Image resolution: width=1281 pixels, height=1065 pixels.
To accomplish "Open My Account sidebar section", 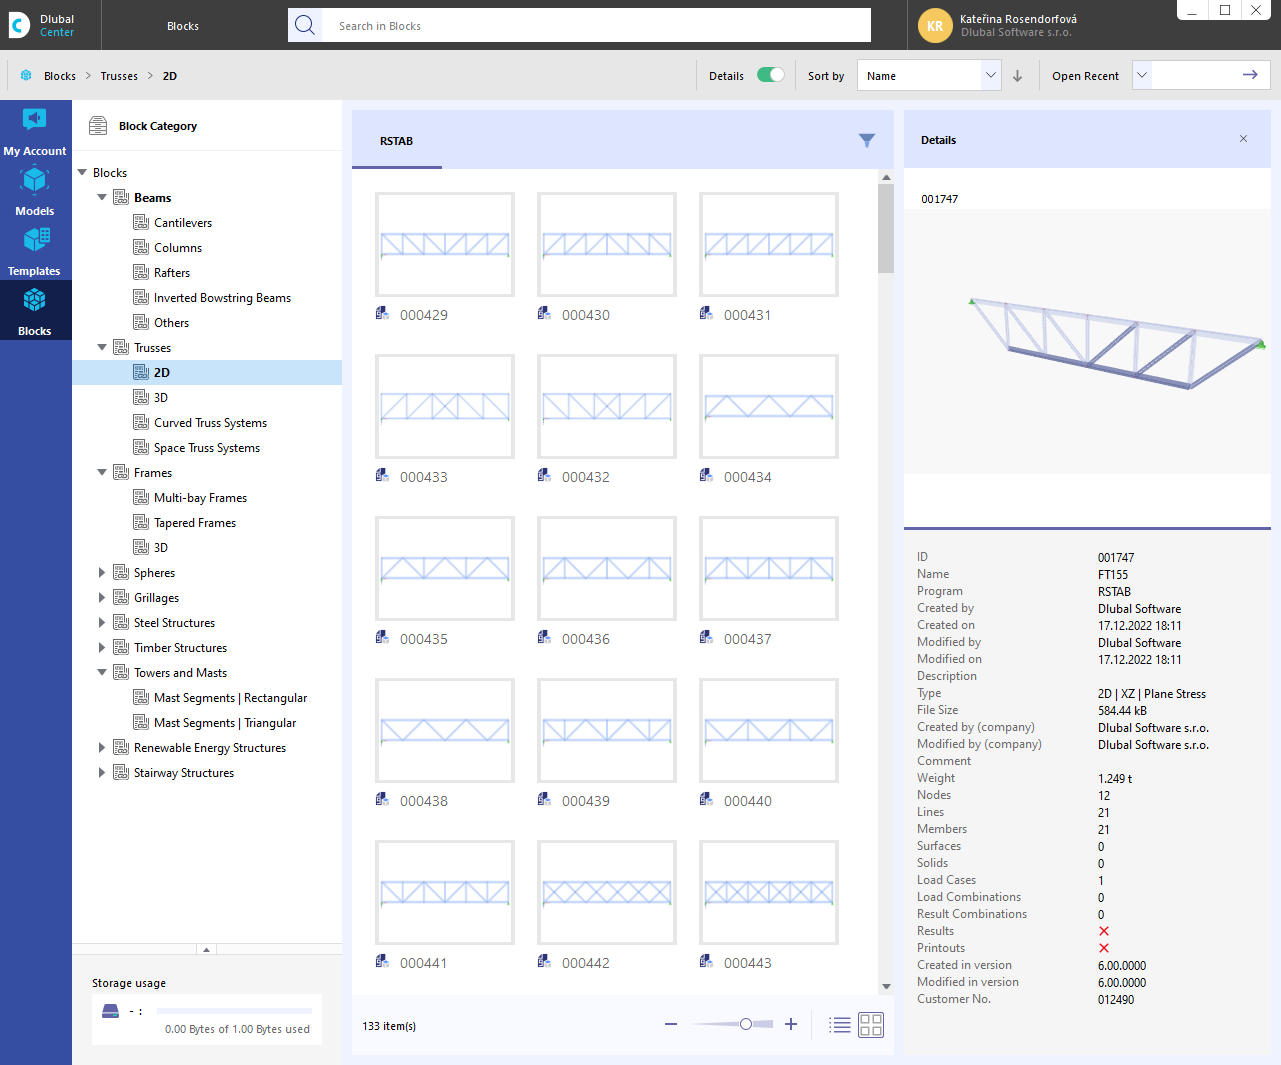I will click(35, 131).
